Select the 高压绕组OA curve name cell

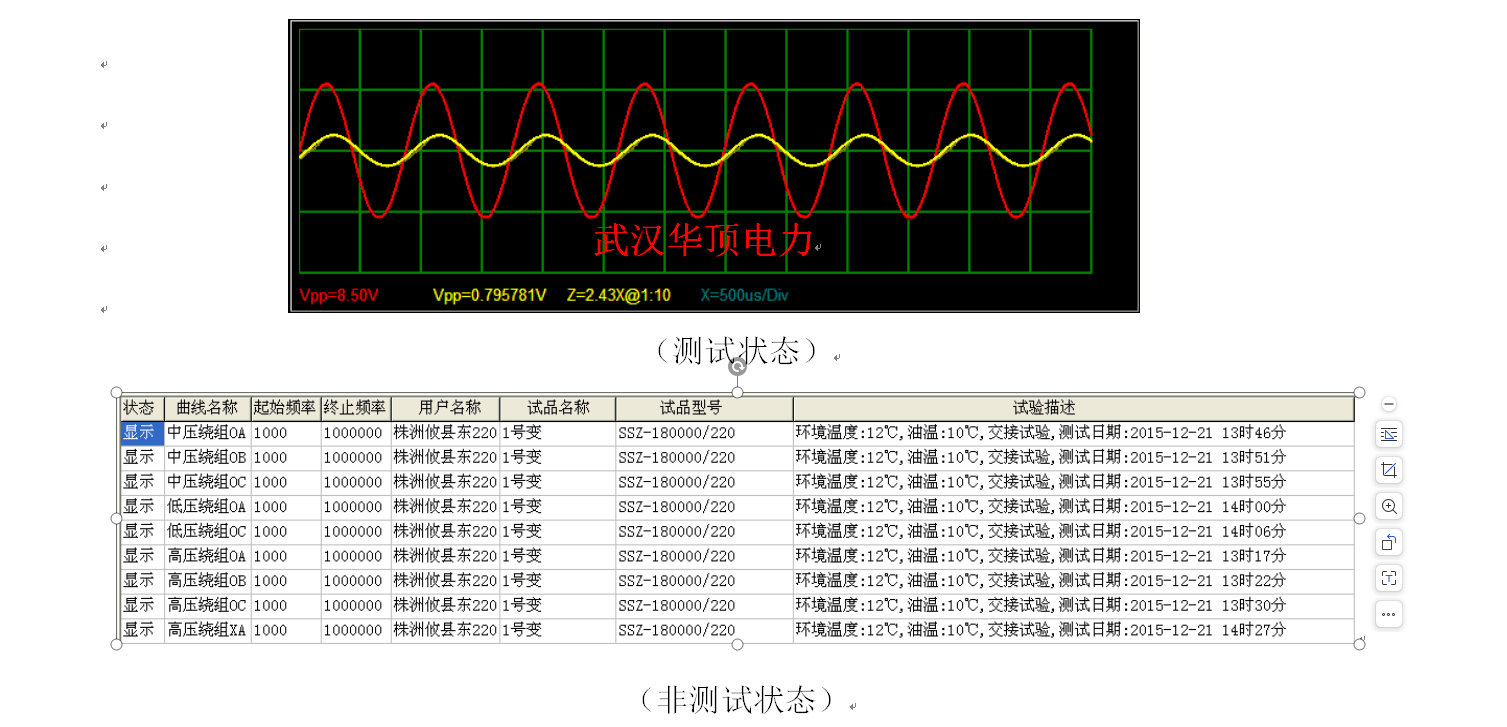click(207, 556)
